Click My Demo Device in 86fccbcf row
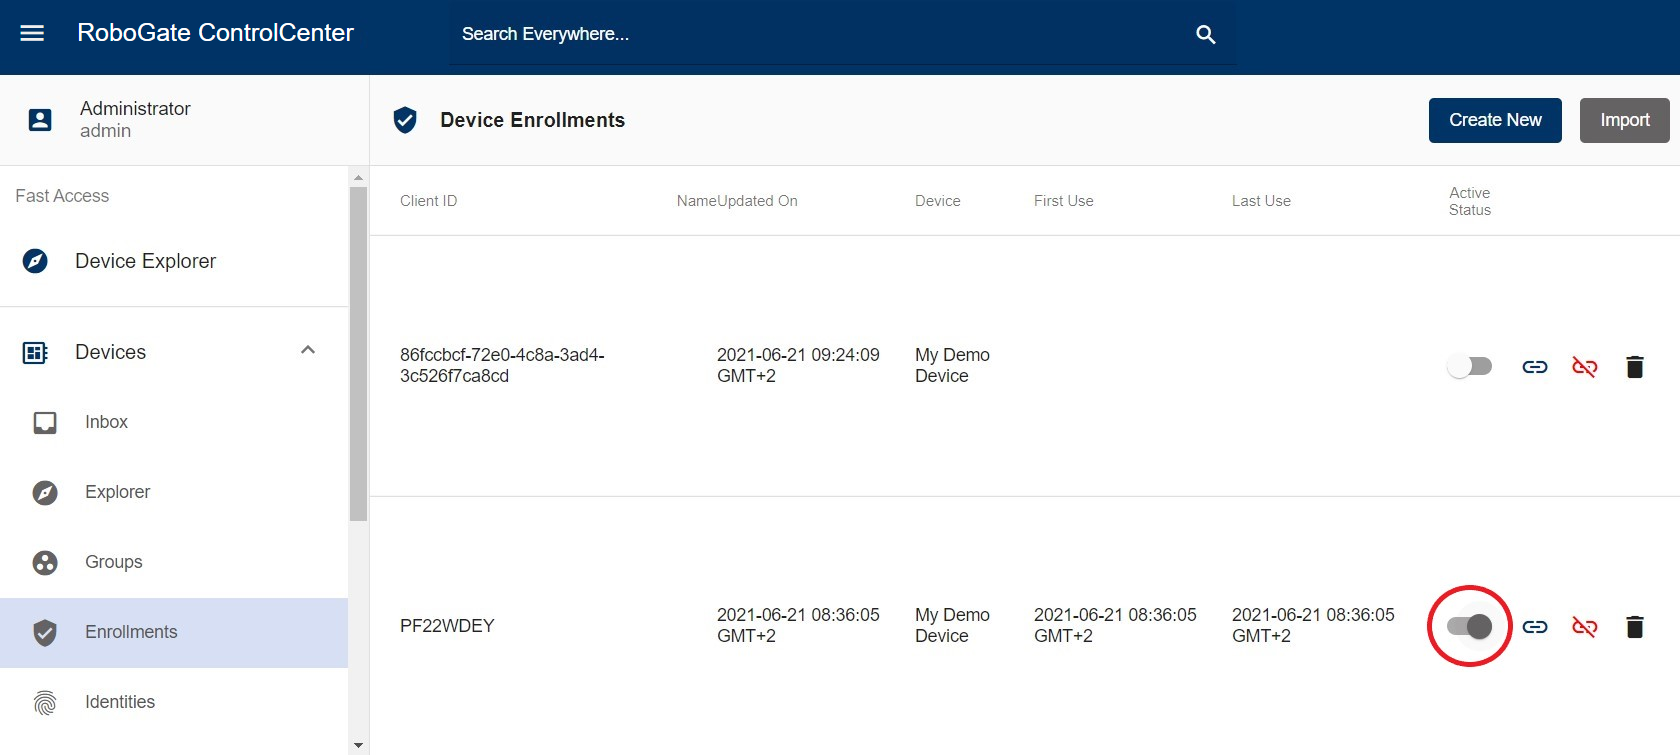Screen dimensions: 1680x755 [x=952, y=365]
